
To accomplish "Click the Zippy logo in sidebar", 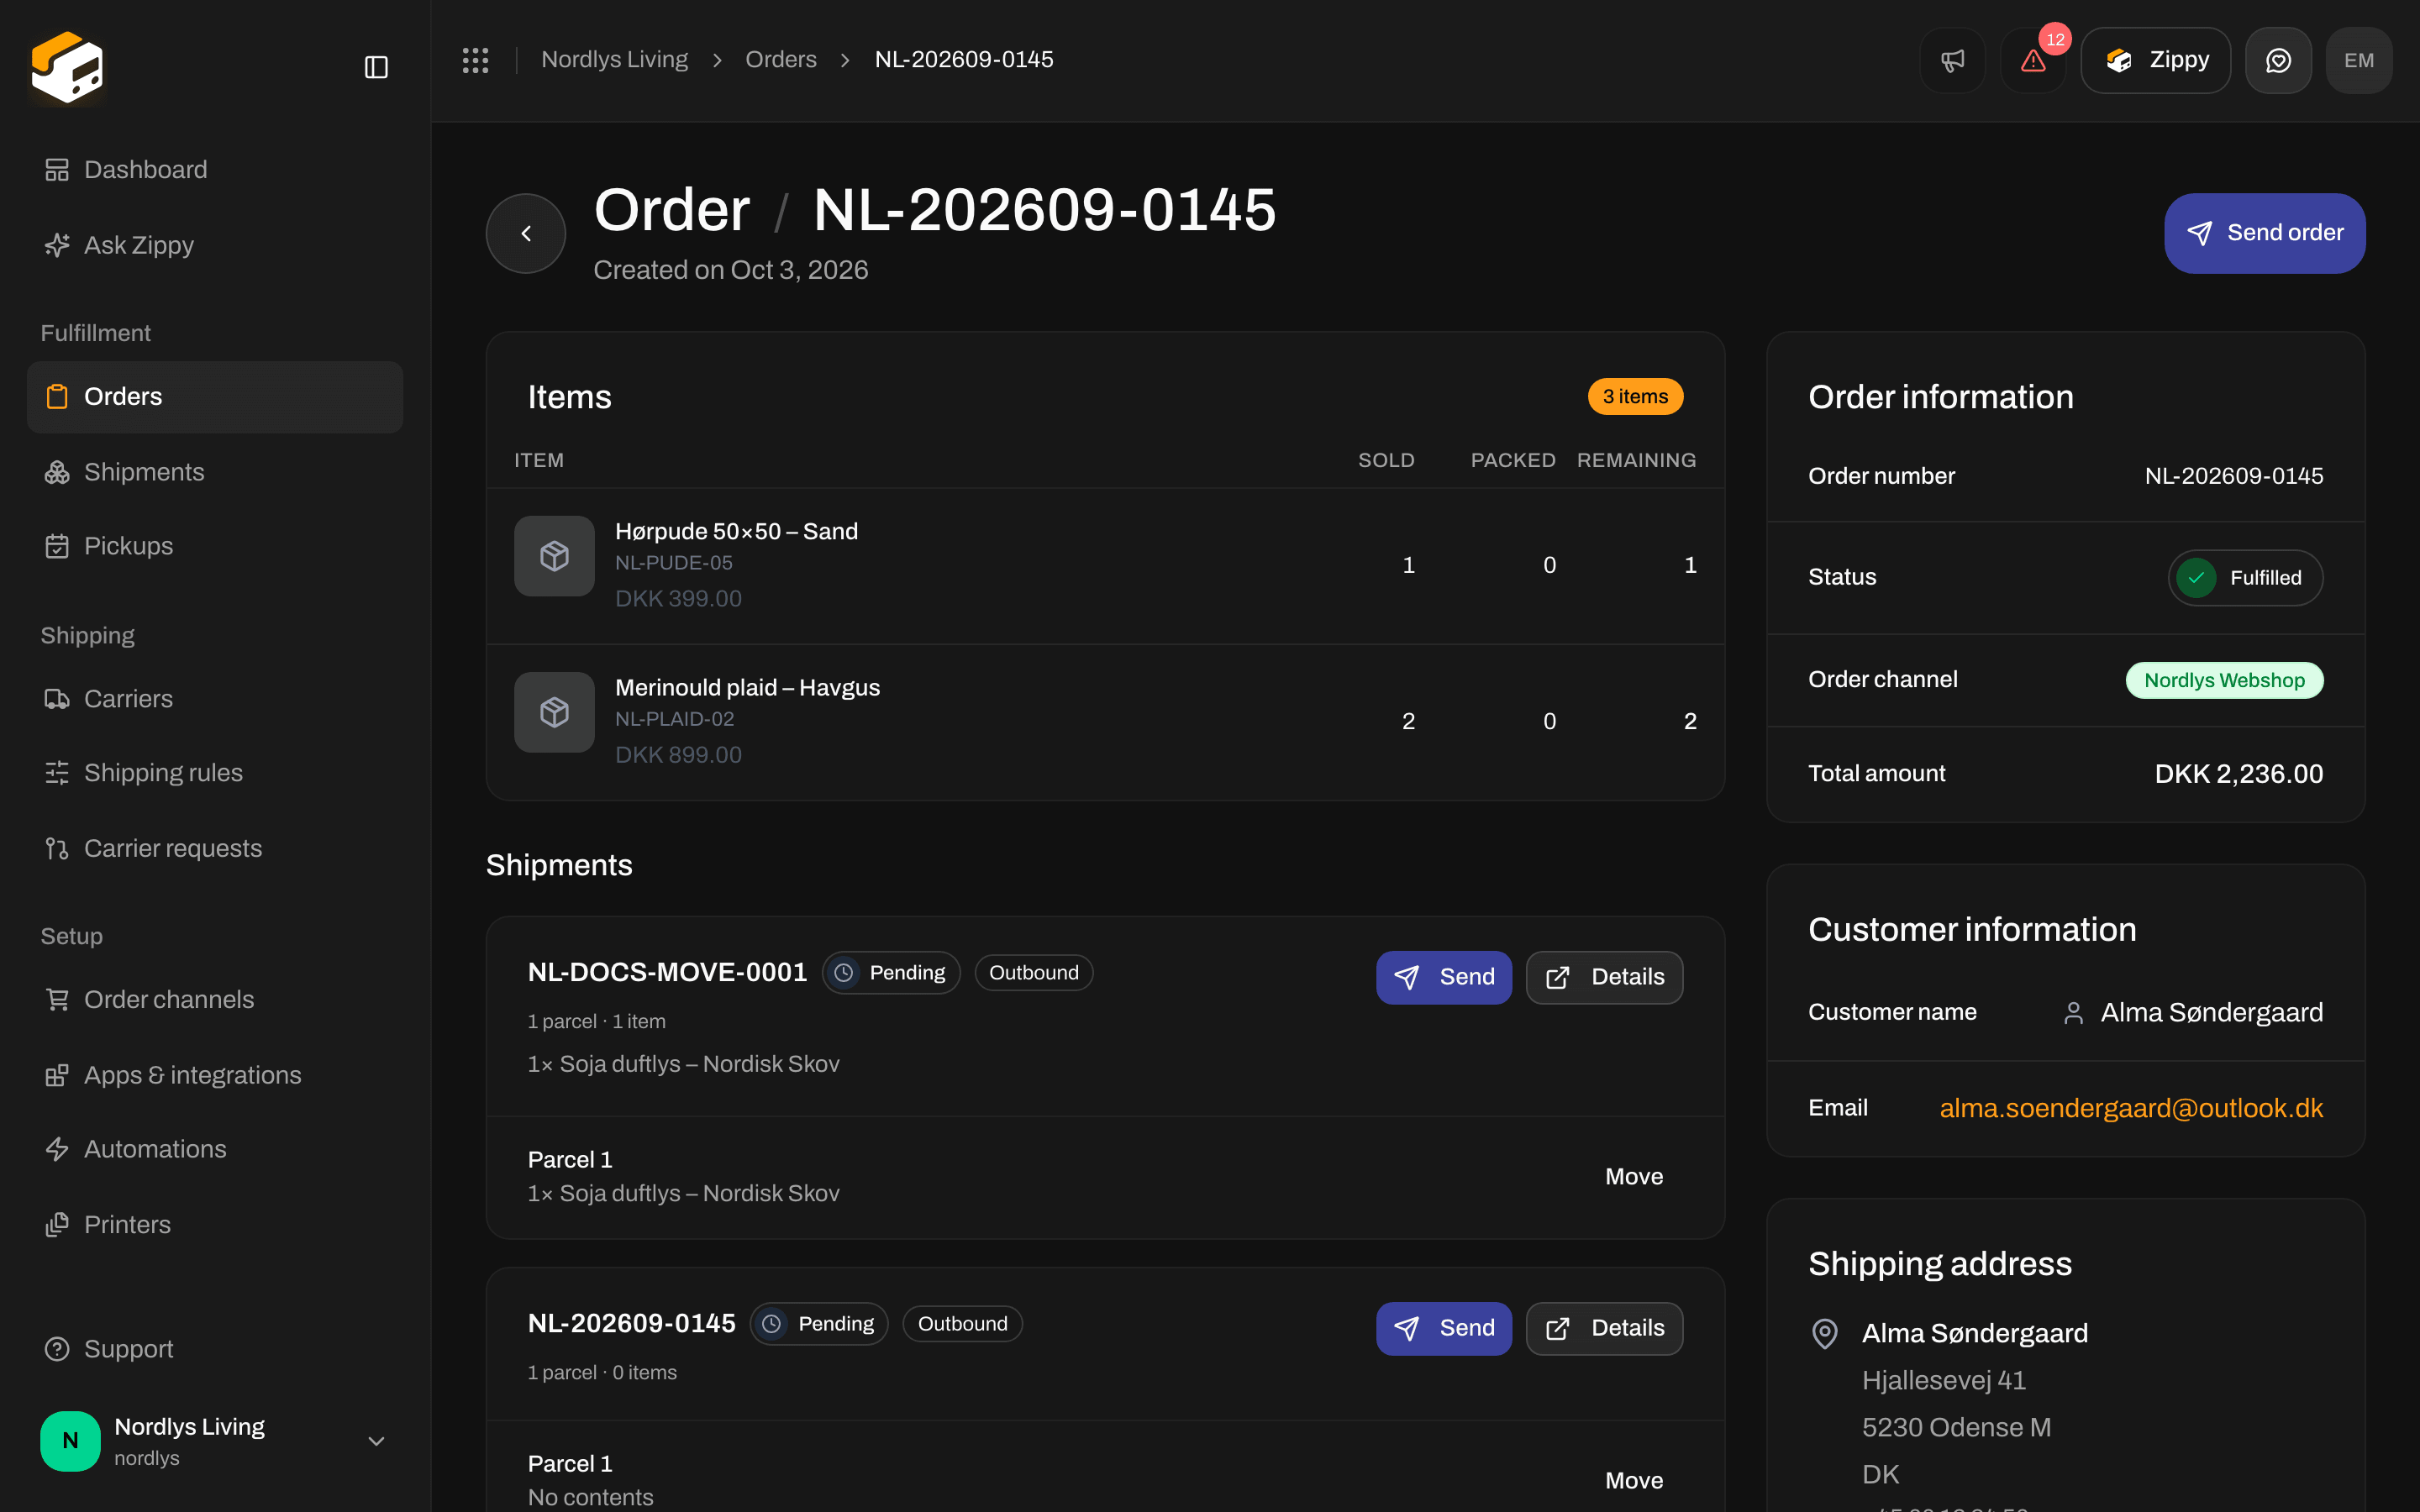I will click(x=67, y=67).
